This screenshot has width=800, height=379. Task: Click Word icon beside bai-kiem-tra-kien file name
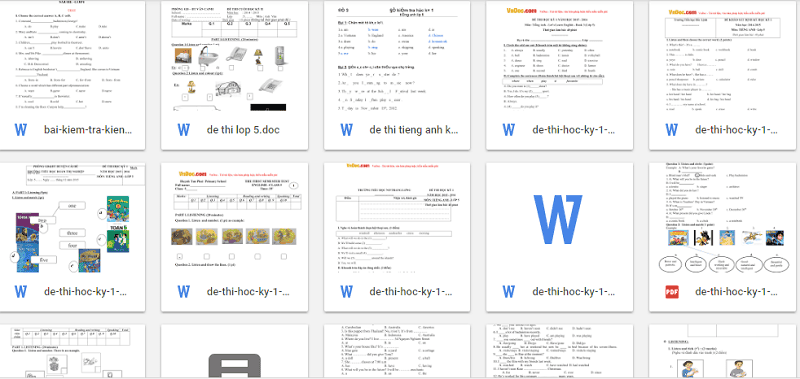pos(21,130)
